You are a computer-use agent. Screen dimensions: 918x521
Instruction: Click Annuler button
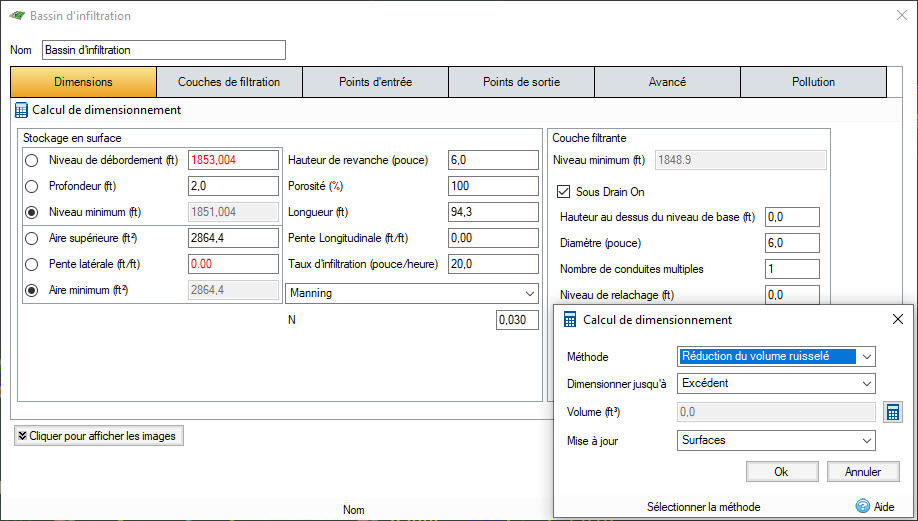[x=863, y=472]
